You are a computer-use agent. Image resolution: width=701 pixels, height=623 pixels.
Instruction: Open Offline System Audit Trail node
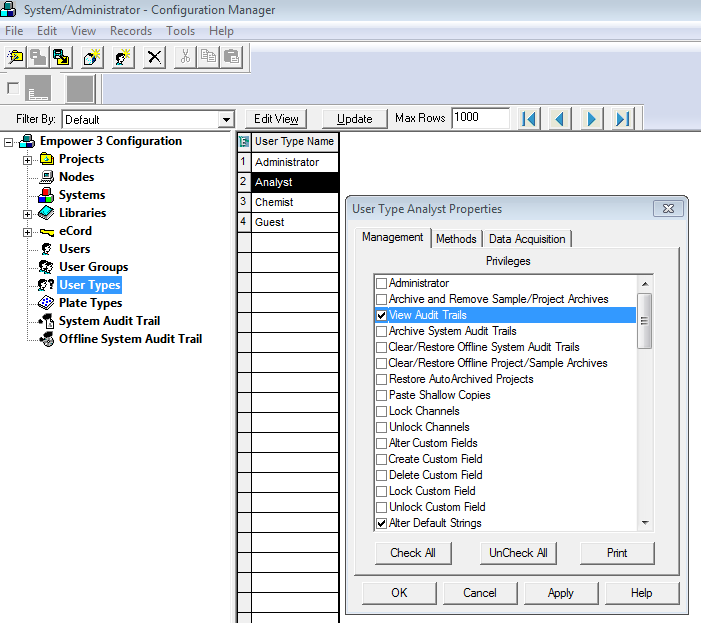click(130, 339)
